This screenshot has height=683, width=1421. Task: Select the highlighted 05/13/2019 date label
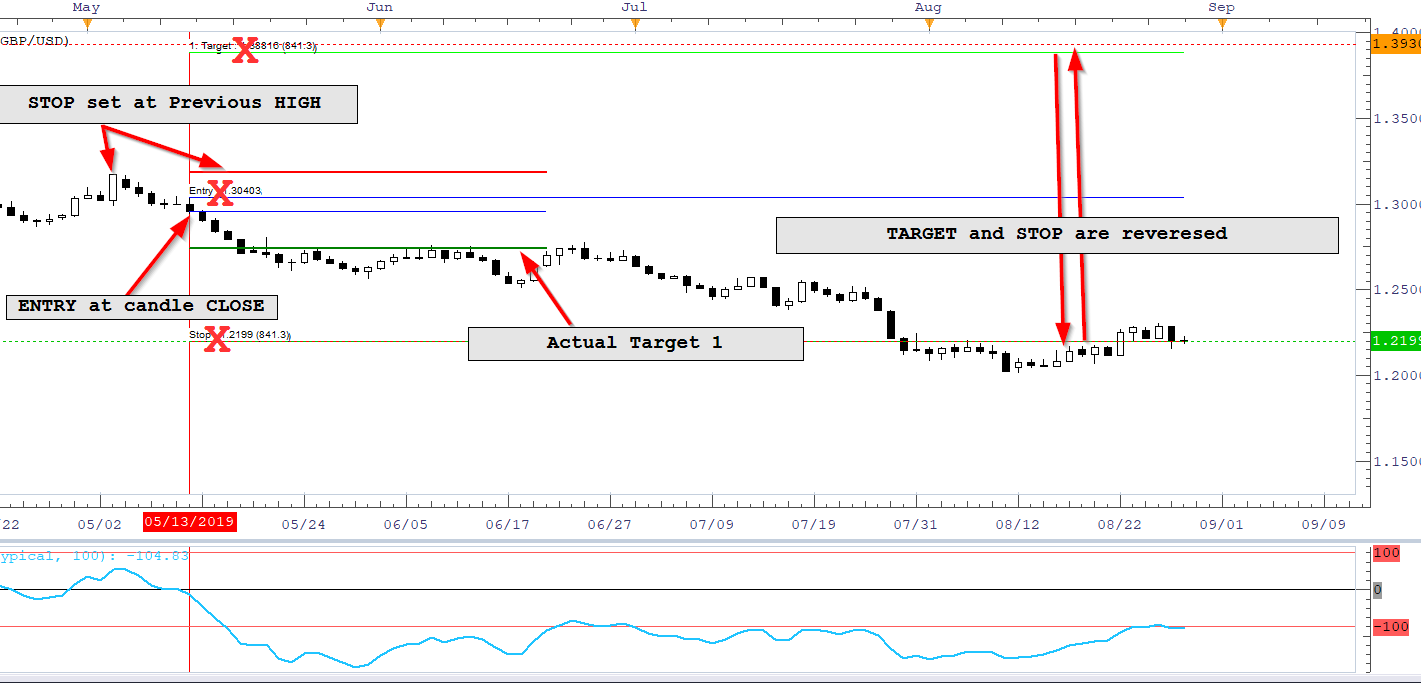coord(189,522)
